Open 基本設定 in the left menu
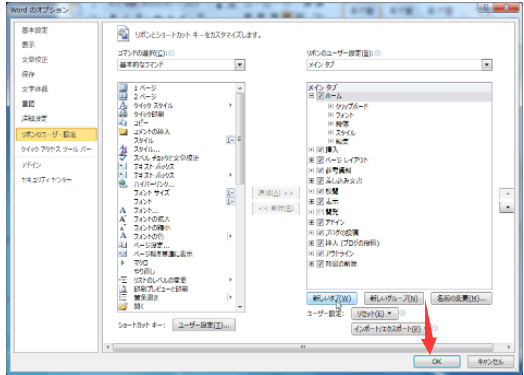 click(35, 30)
